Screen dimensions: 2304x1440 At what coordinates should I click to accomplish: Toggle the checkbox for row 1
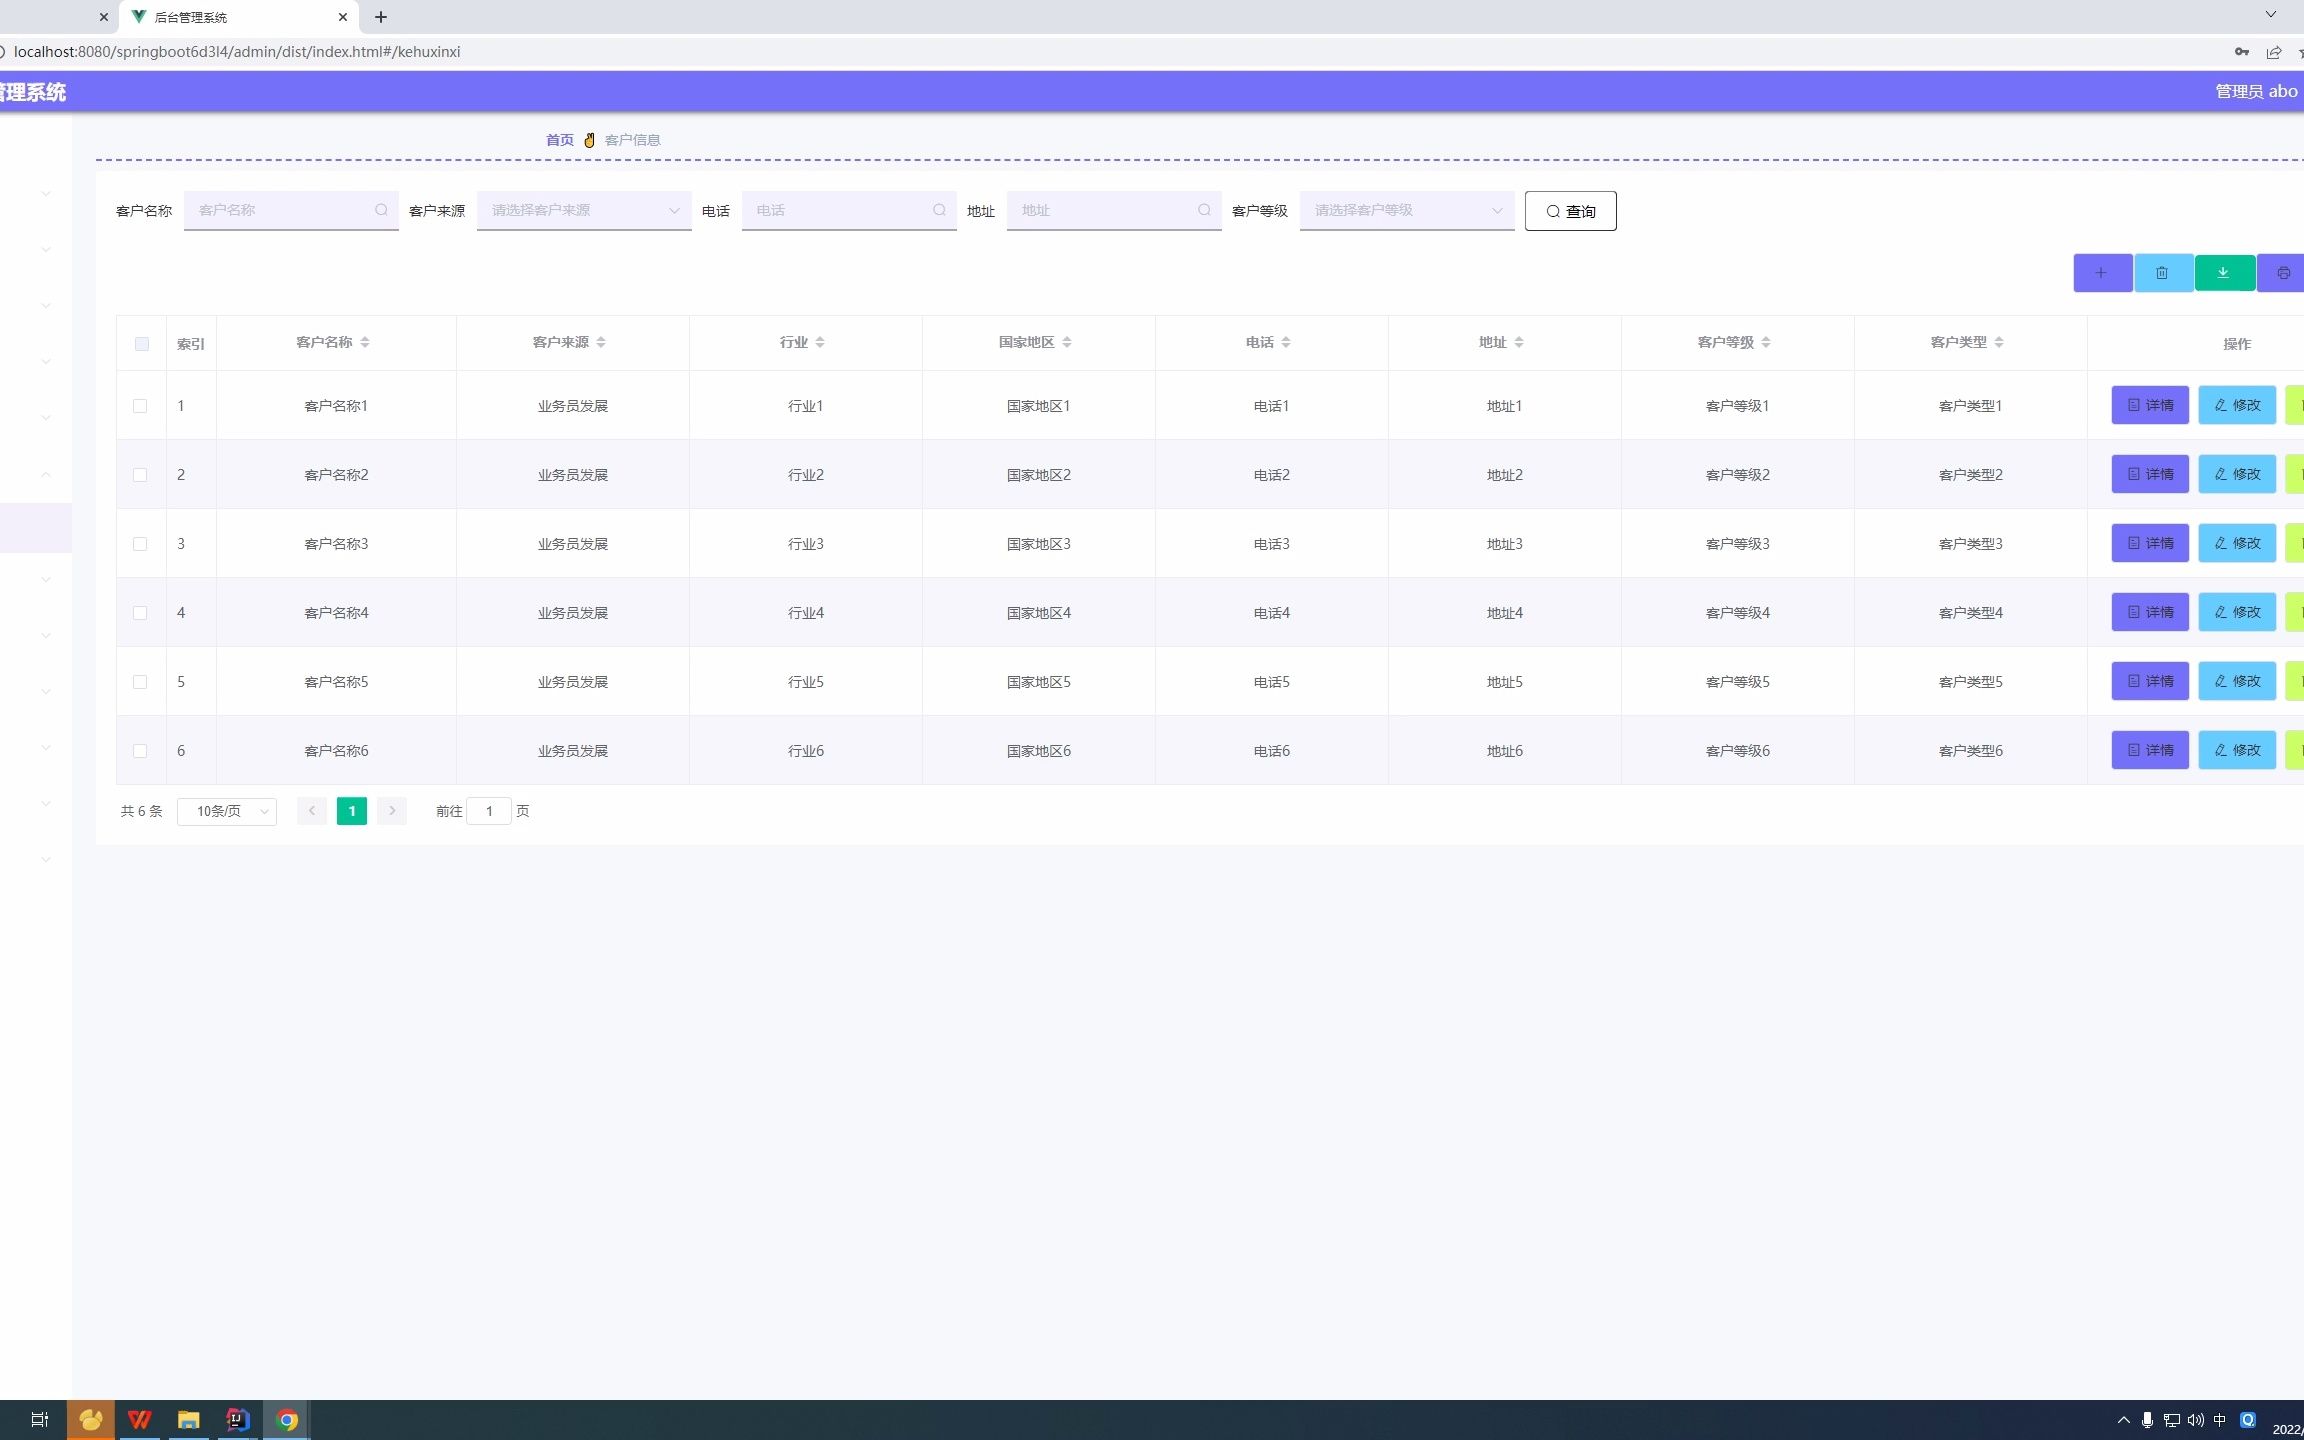[x=139, y=405]
